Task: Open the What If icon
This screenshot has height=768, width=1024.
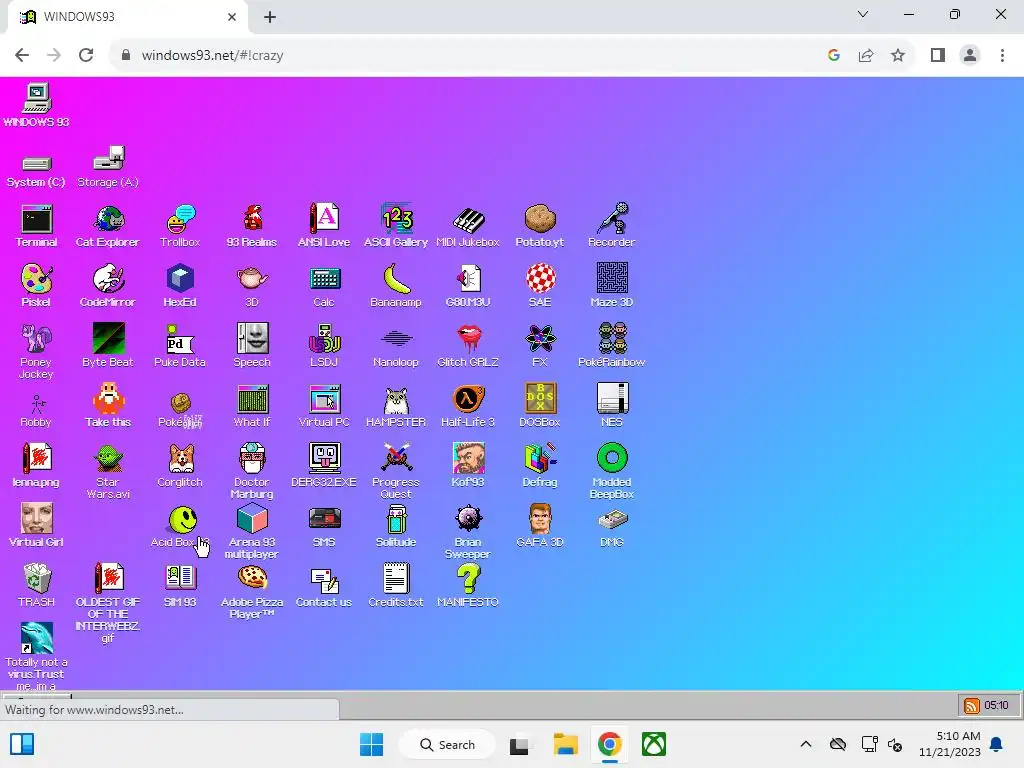Action: coord(251,406)
